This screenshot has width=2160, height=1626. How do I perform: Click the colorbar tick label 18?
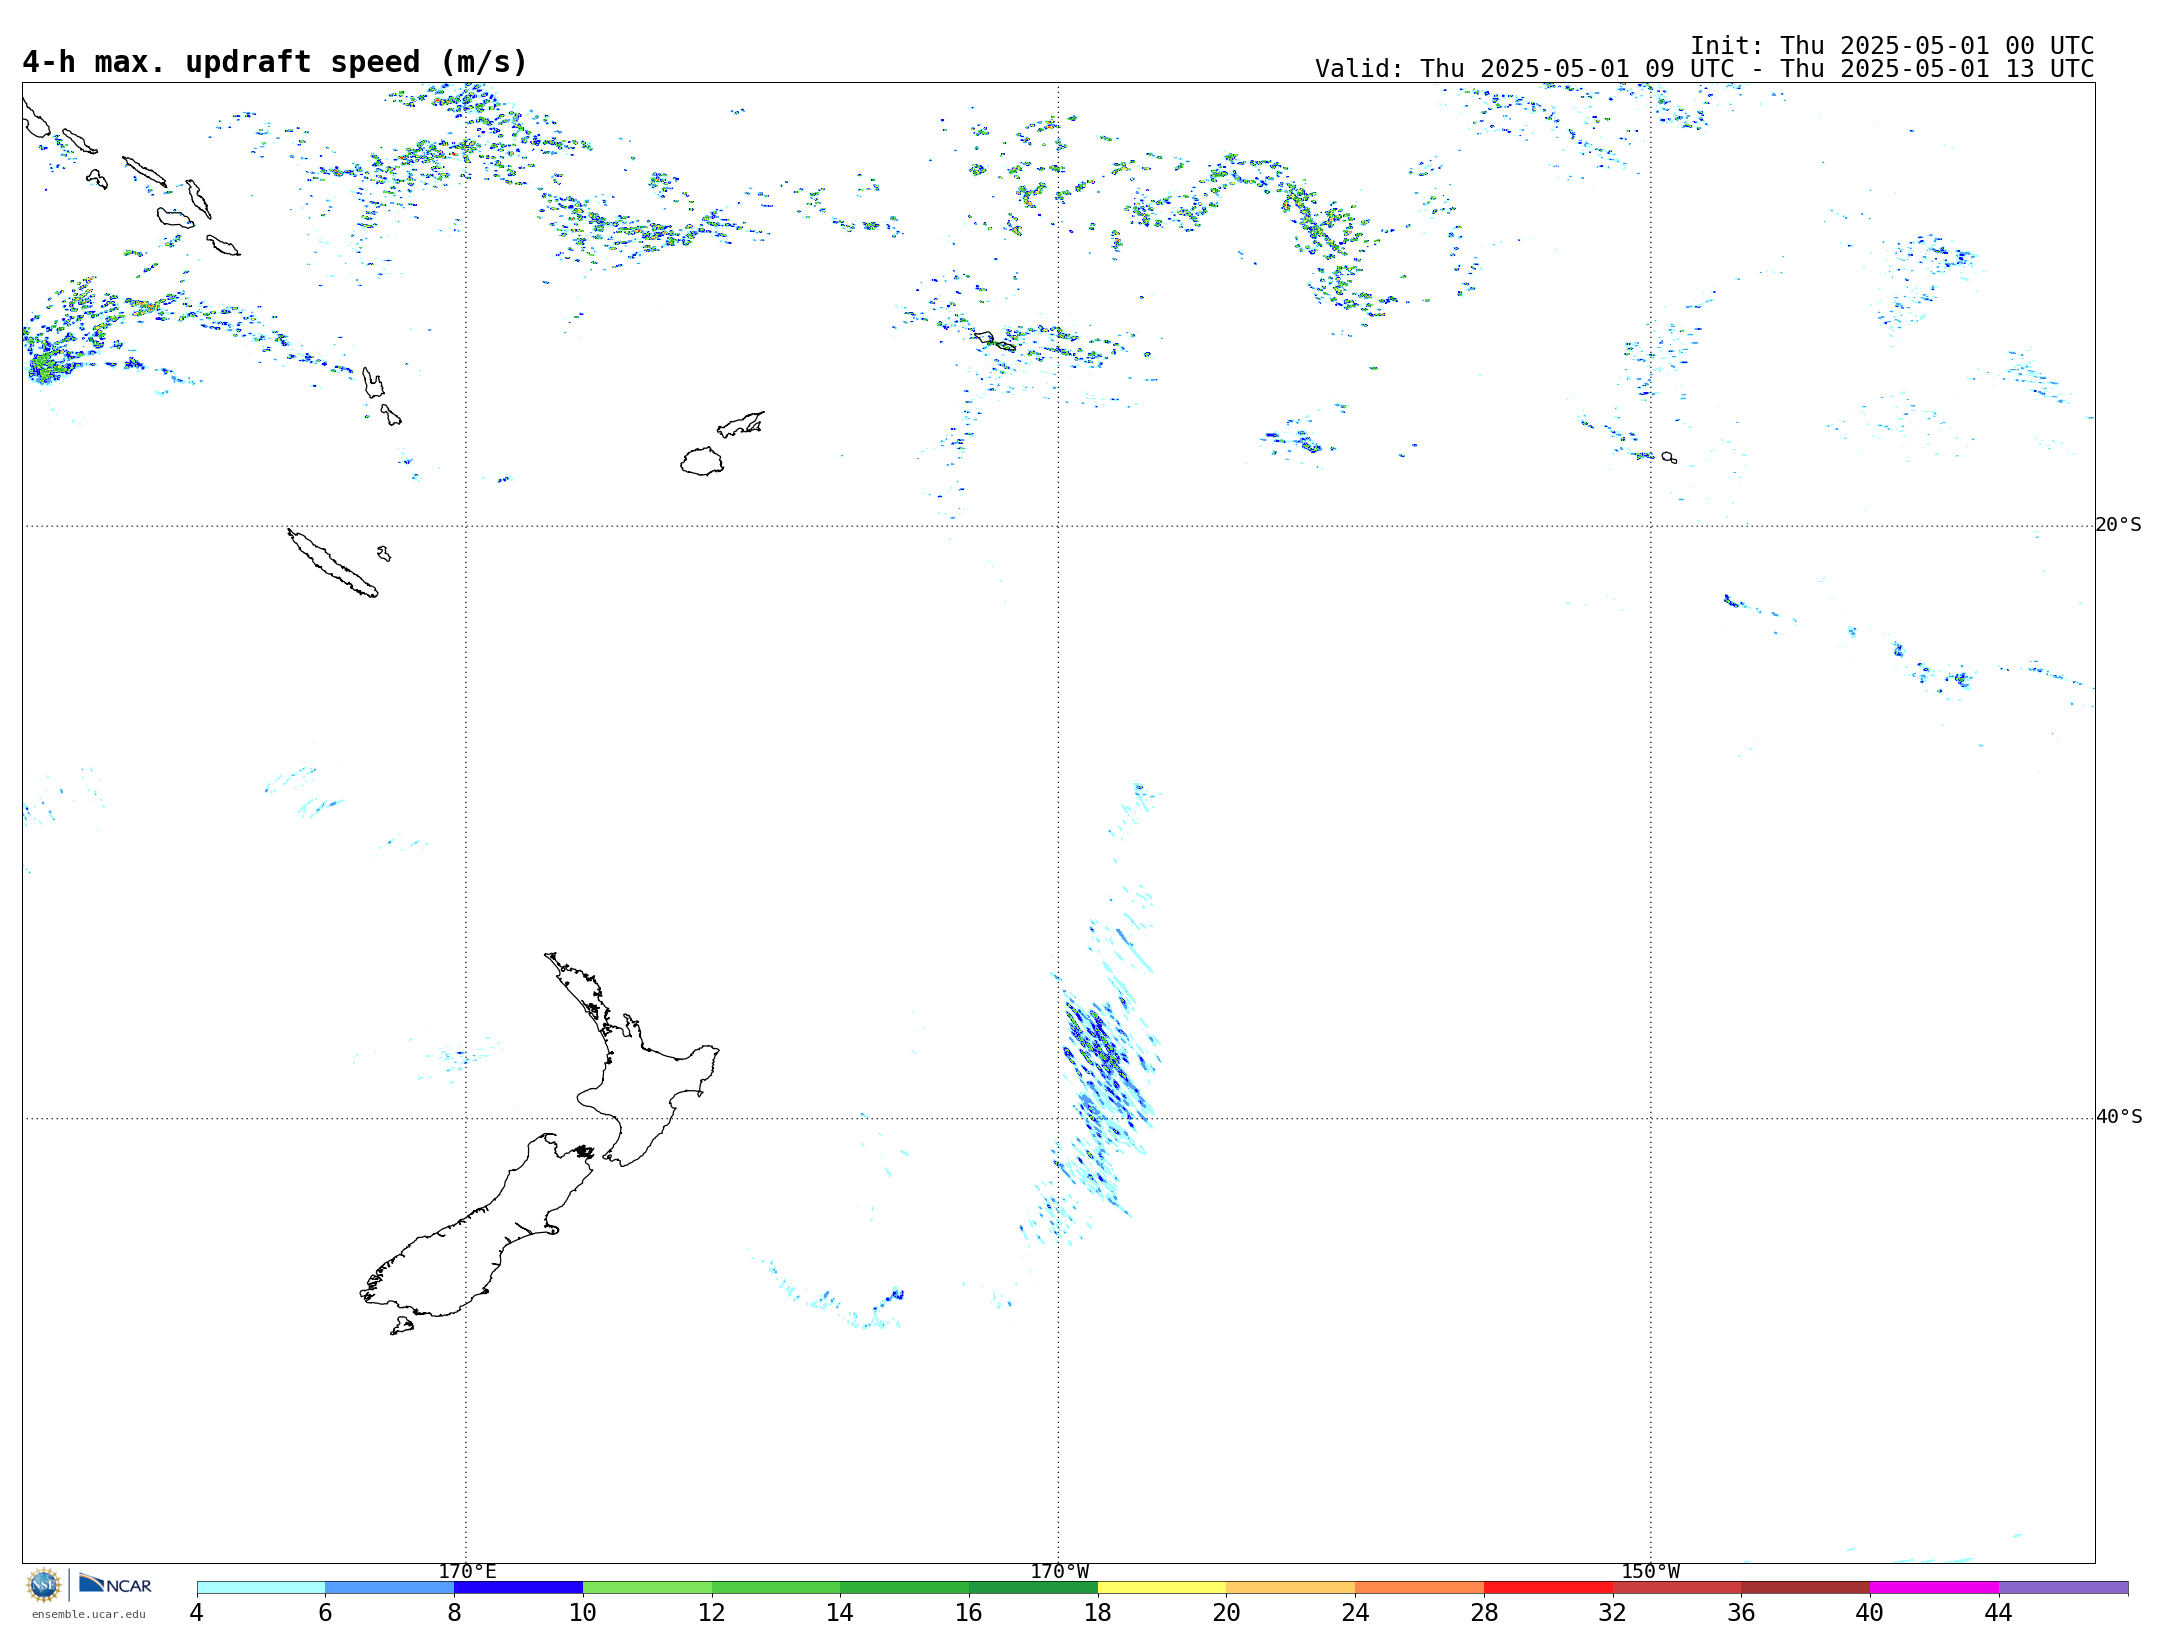[1098, 1613]
